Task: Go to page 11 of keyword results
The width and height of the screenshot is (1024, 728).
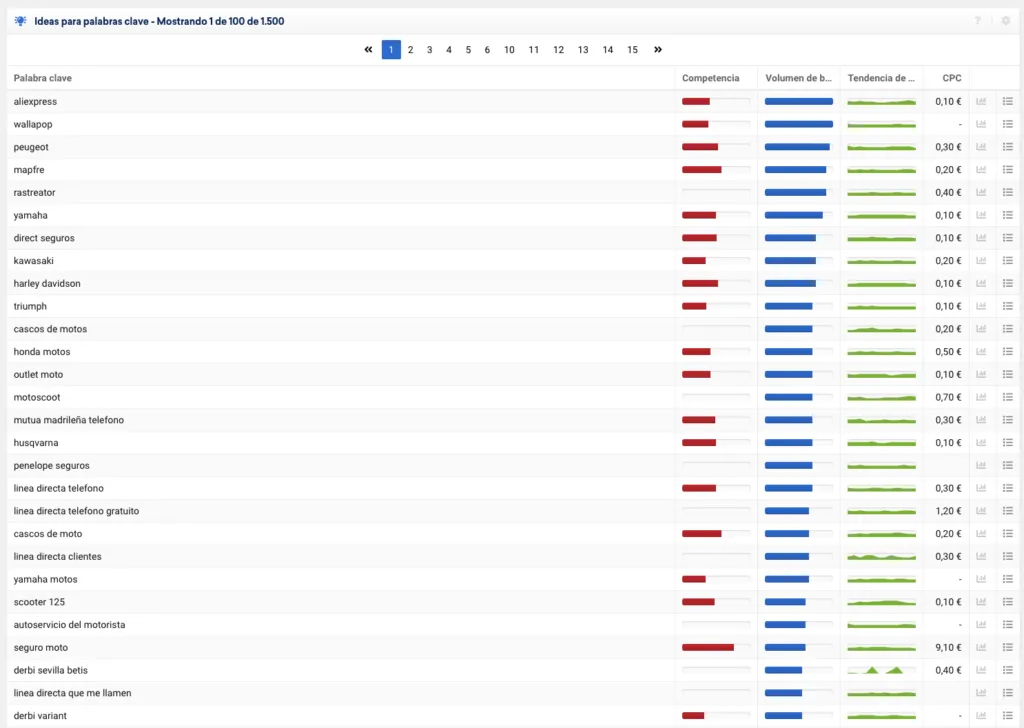Action: pos(534,50)
